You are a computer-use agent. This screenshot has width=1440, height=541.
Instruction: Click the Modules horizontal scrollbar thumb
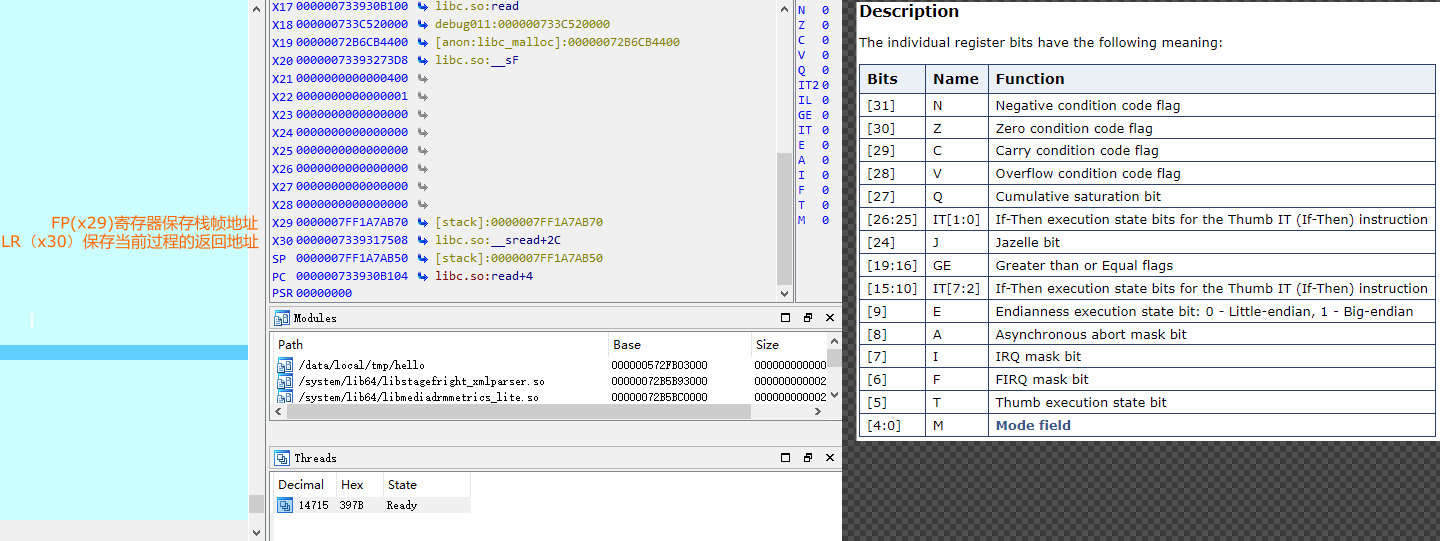pyautogui.click(x=519, y=412)
